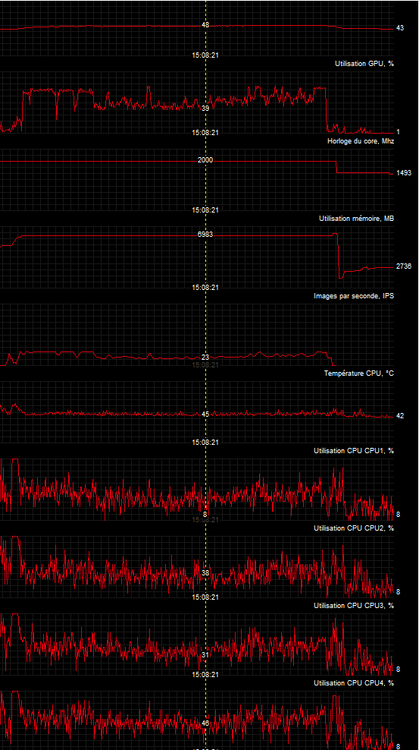Click the value 2000 on the core clock graph

(x=205, y=161)
